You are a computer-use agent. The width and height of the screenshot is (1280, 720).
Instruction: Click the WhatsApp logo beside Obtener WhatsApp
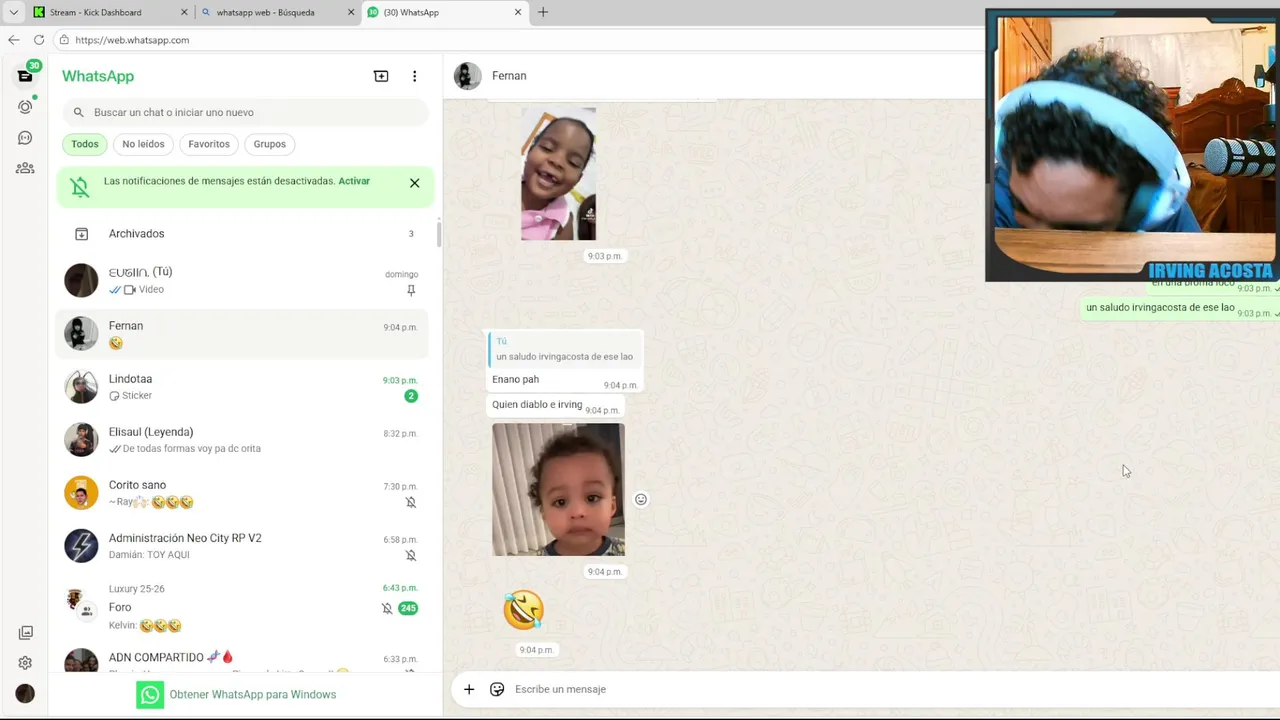click(150, 695)
